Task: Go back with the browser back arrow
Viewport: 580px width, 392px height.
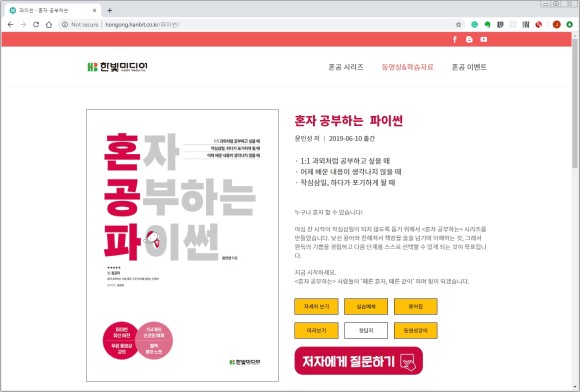Action: [x=10, y=24]
